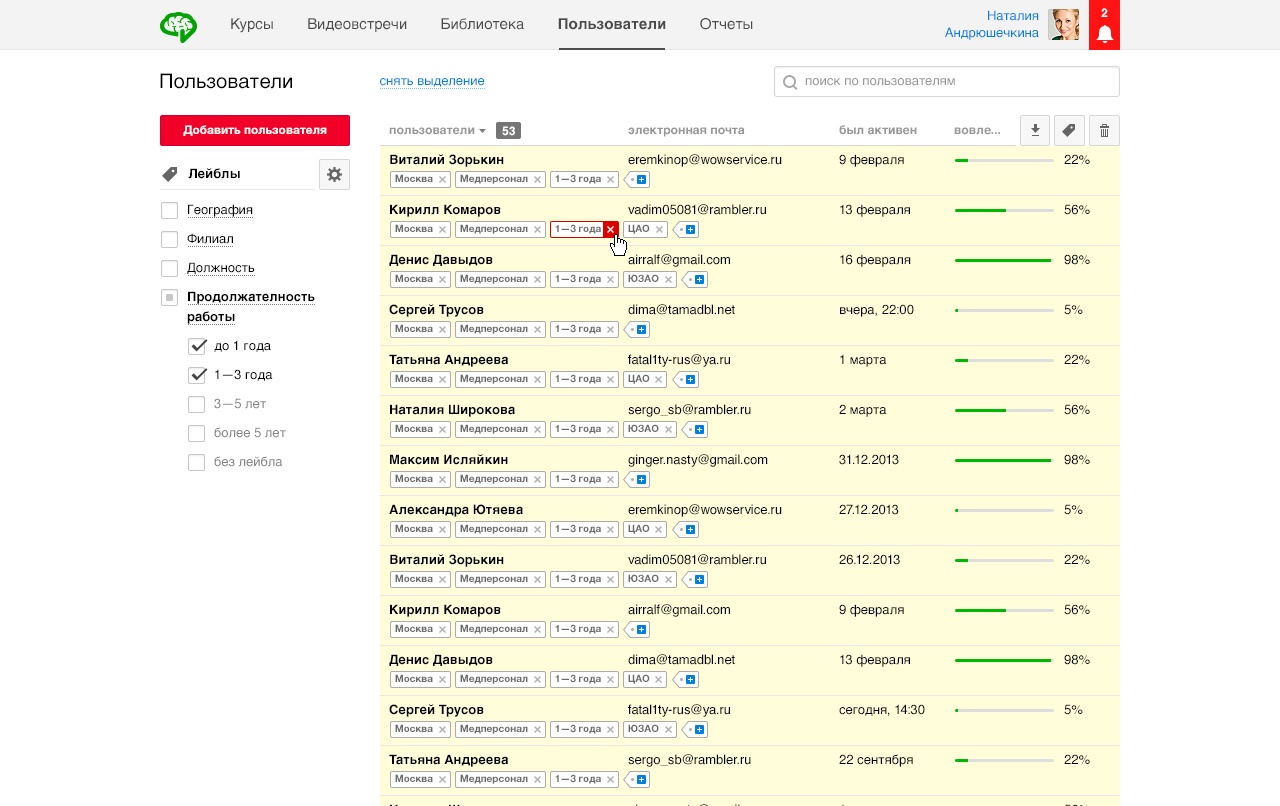Remove Москва tag from Максим Исляйкин
1280x806 pixels.
[443, 479]
